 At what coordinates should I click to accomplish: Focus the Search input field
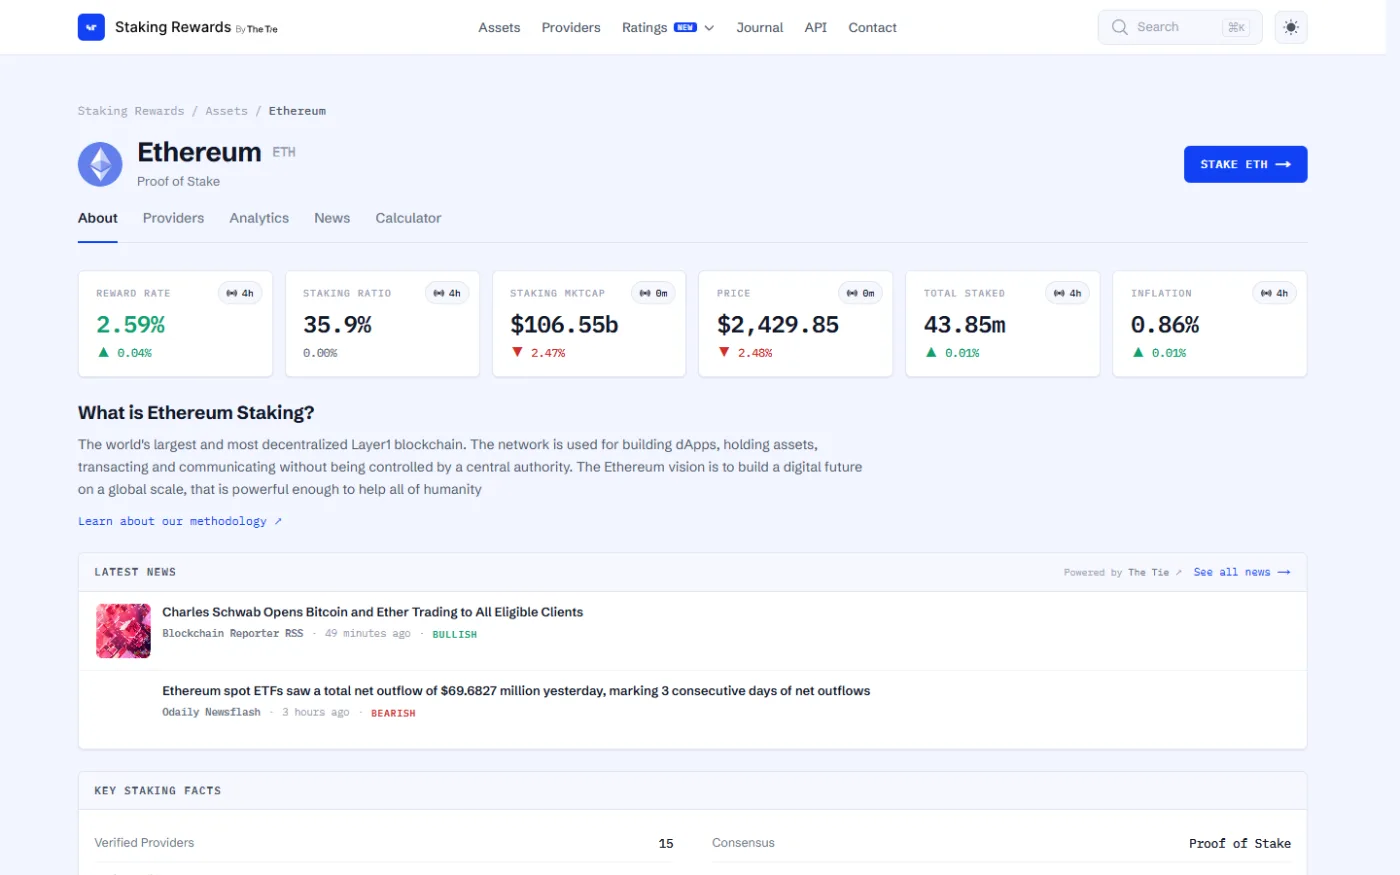(x=1180, y=27)
